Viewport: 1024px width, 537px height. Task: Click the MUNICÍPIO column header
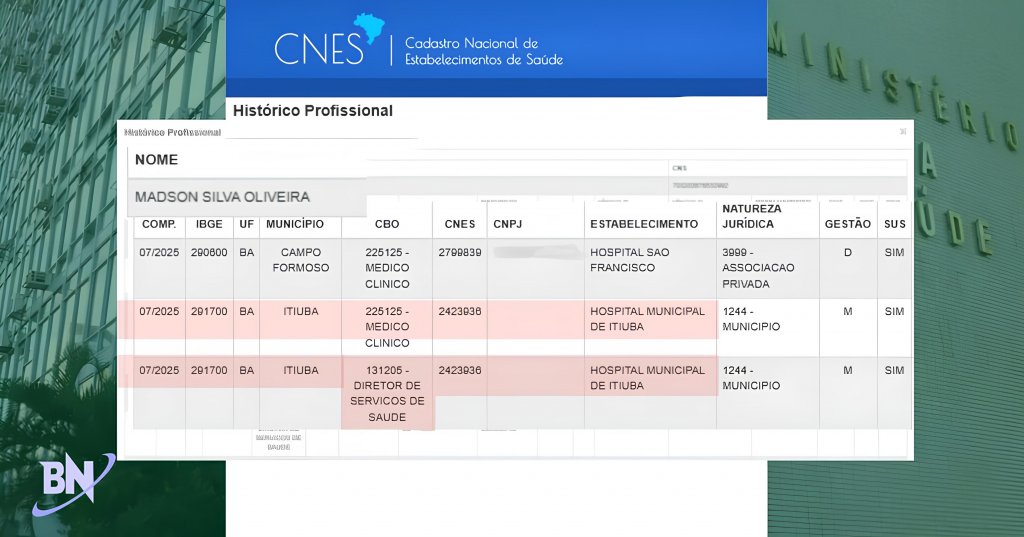click(295, 224)
